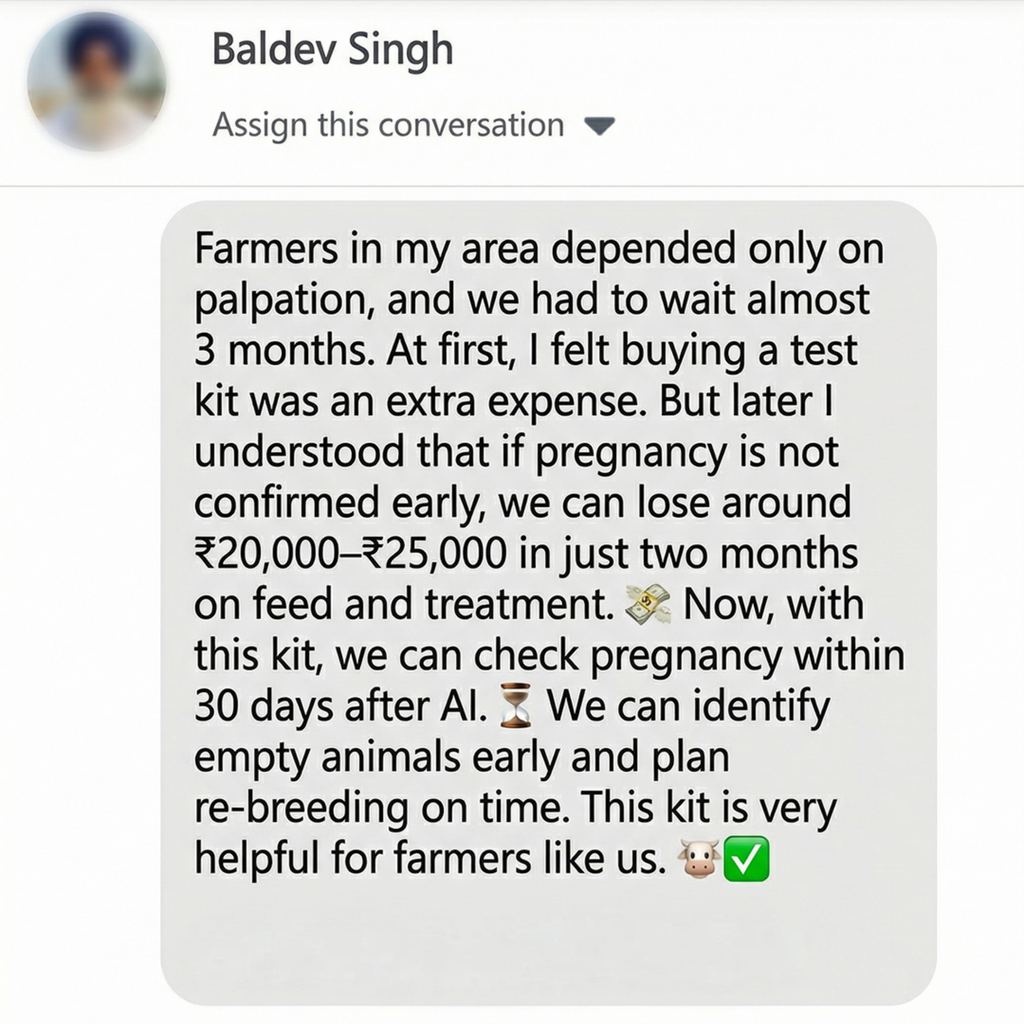This screenshot has height=1024, width=1024.
Task: Select the ₹20,000–₹25,000 amount text
Action: (350, 552)
